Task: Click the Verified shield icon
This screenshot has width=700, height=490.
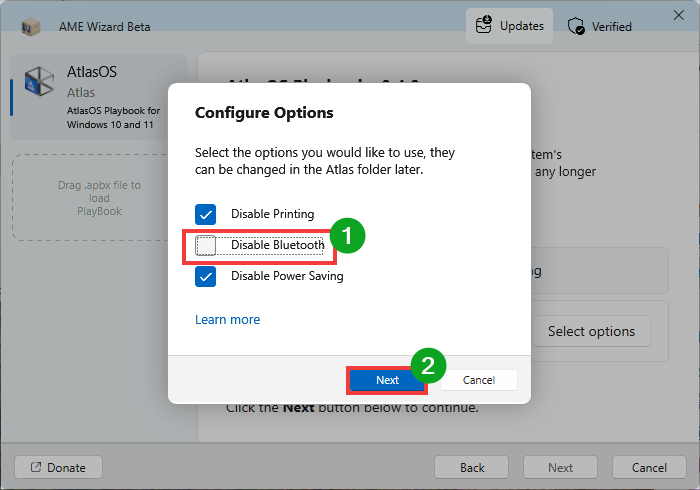Action: tap(576, 26)
